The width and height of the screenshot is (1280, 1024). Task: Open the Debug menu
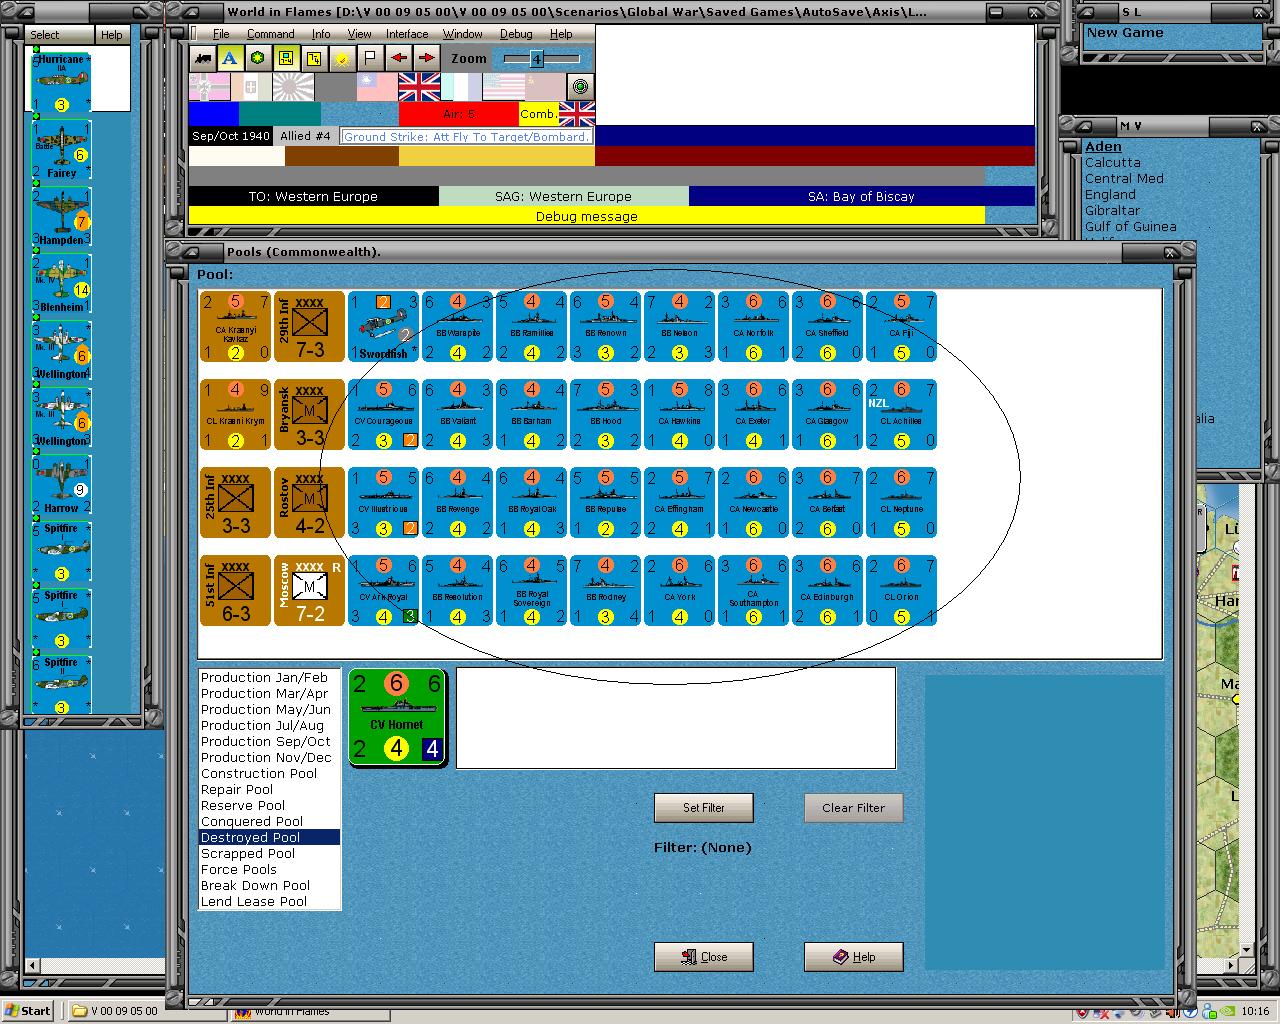(516, 34)
